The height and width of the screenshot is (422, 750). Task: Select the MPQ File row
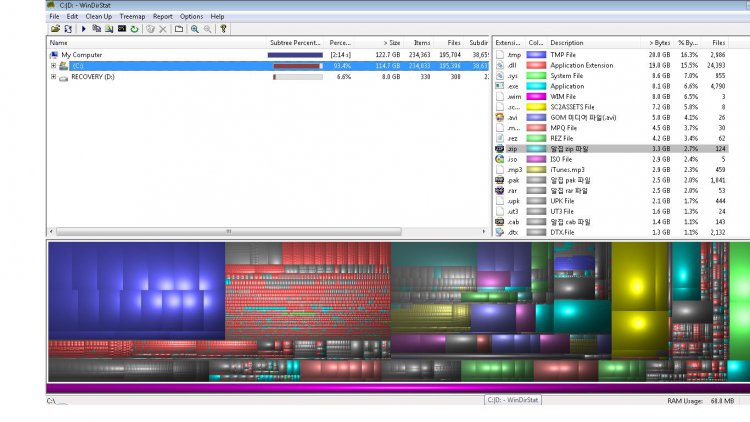pyautogui.click(x=611, y=128)
